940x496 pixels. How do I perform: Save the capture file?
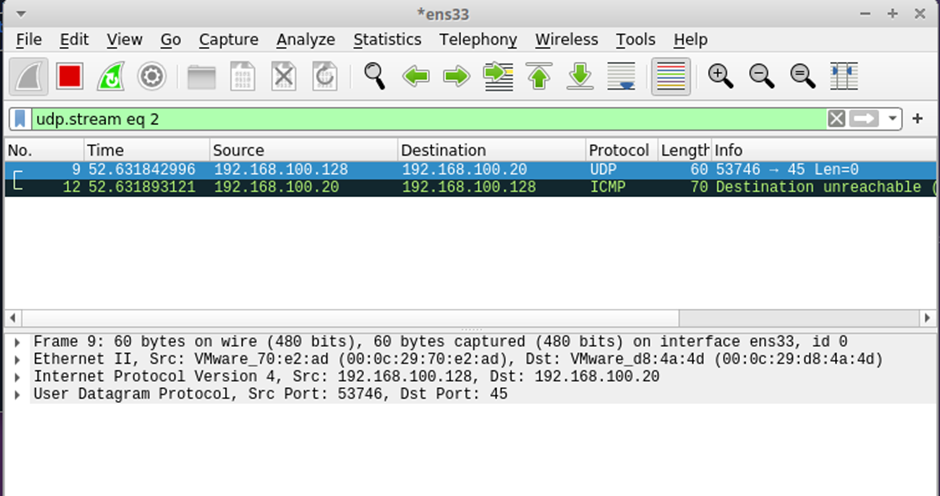(x=243, y=76)
